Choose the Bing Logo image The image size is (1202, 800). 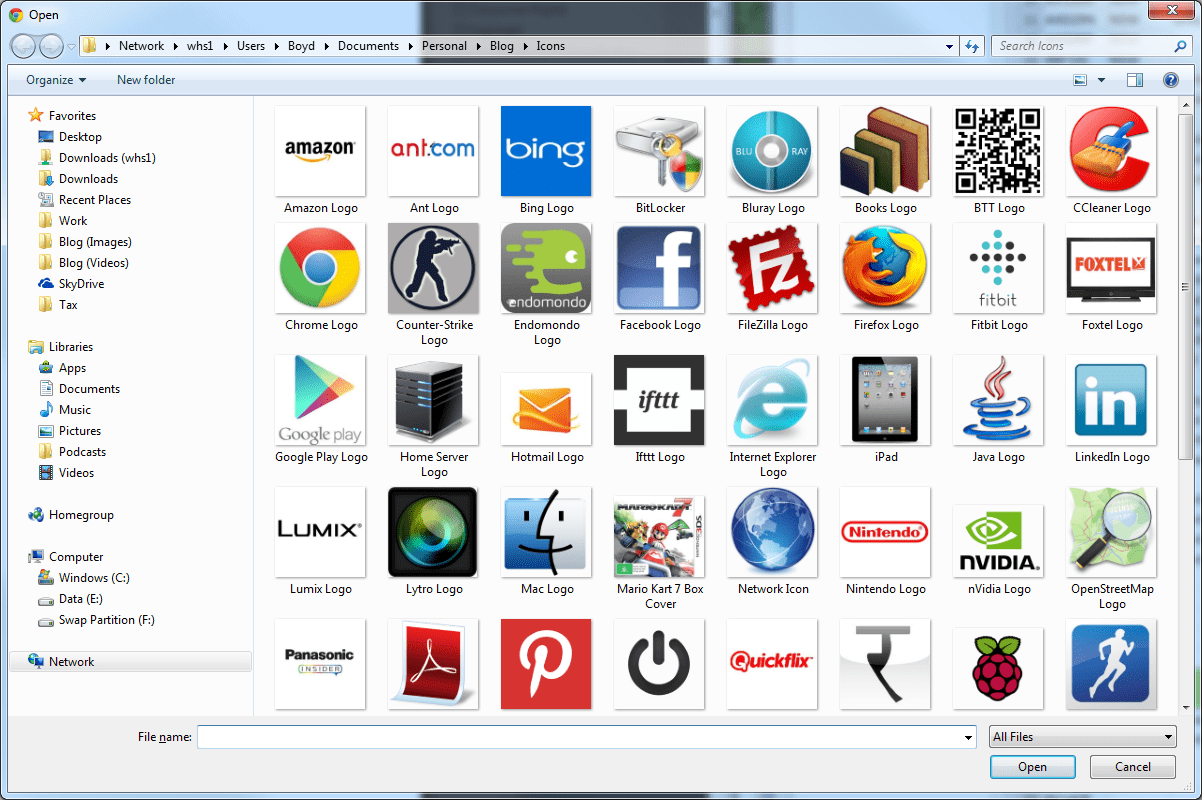click(546, 151)
